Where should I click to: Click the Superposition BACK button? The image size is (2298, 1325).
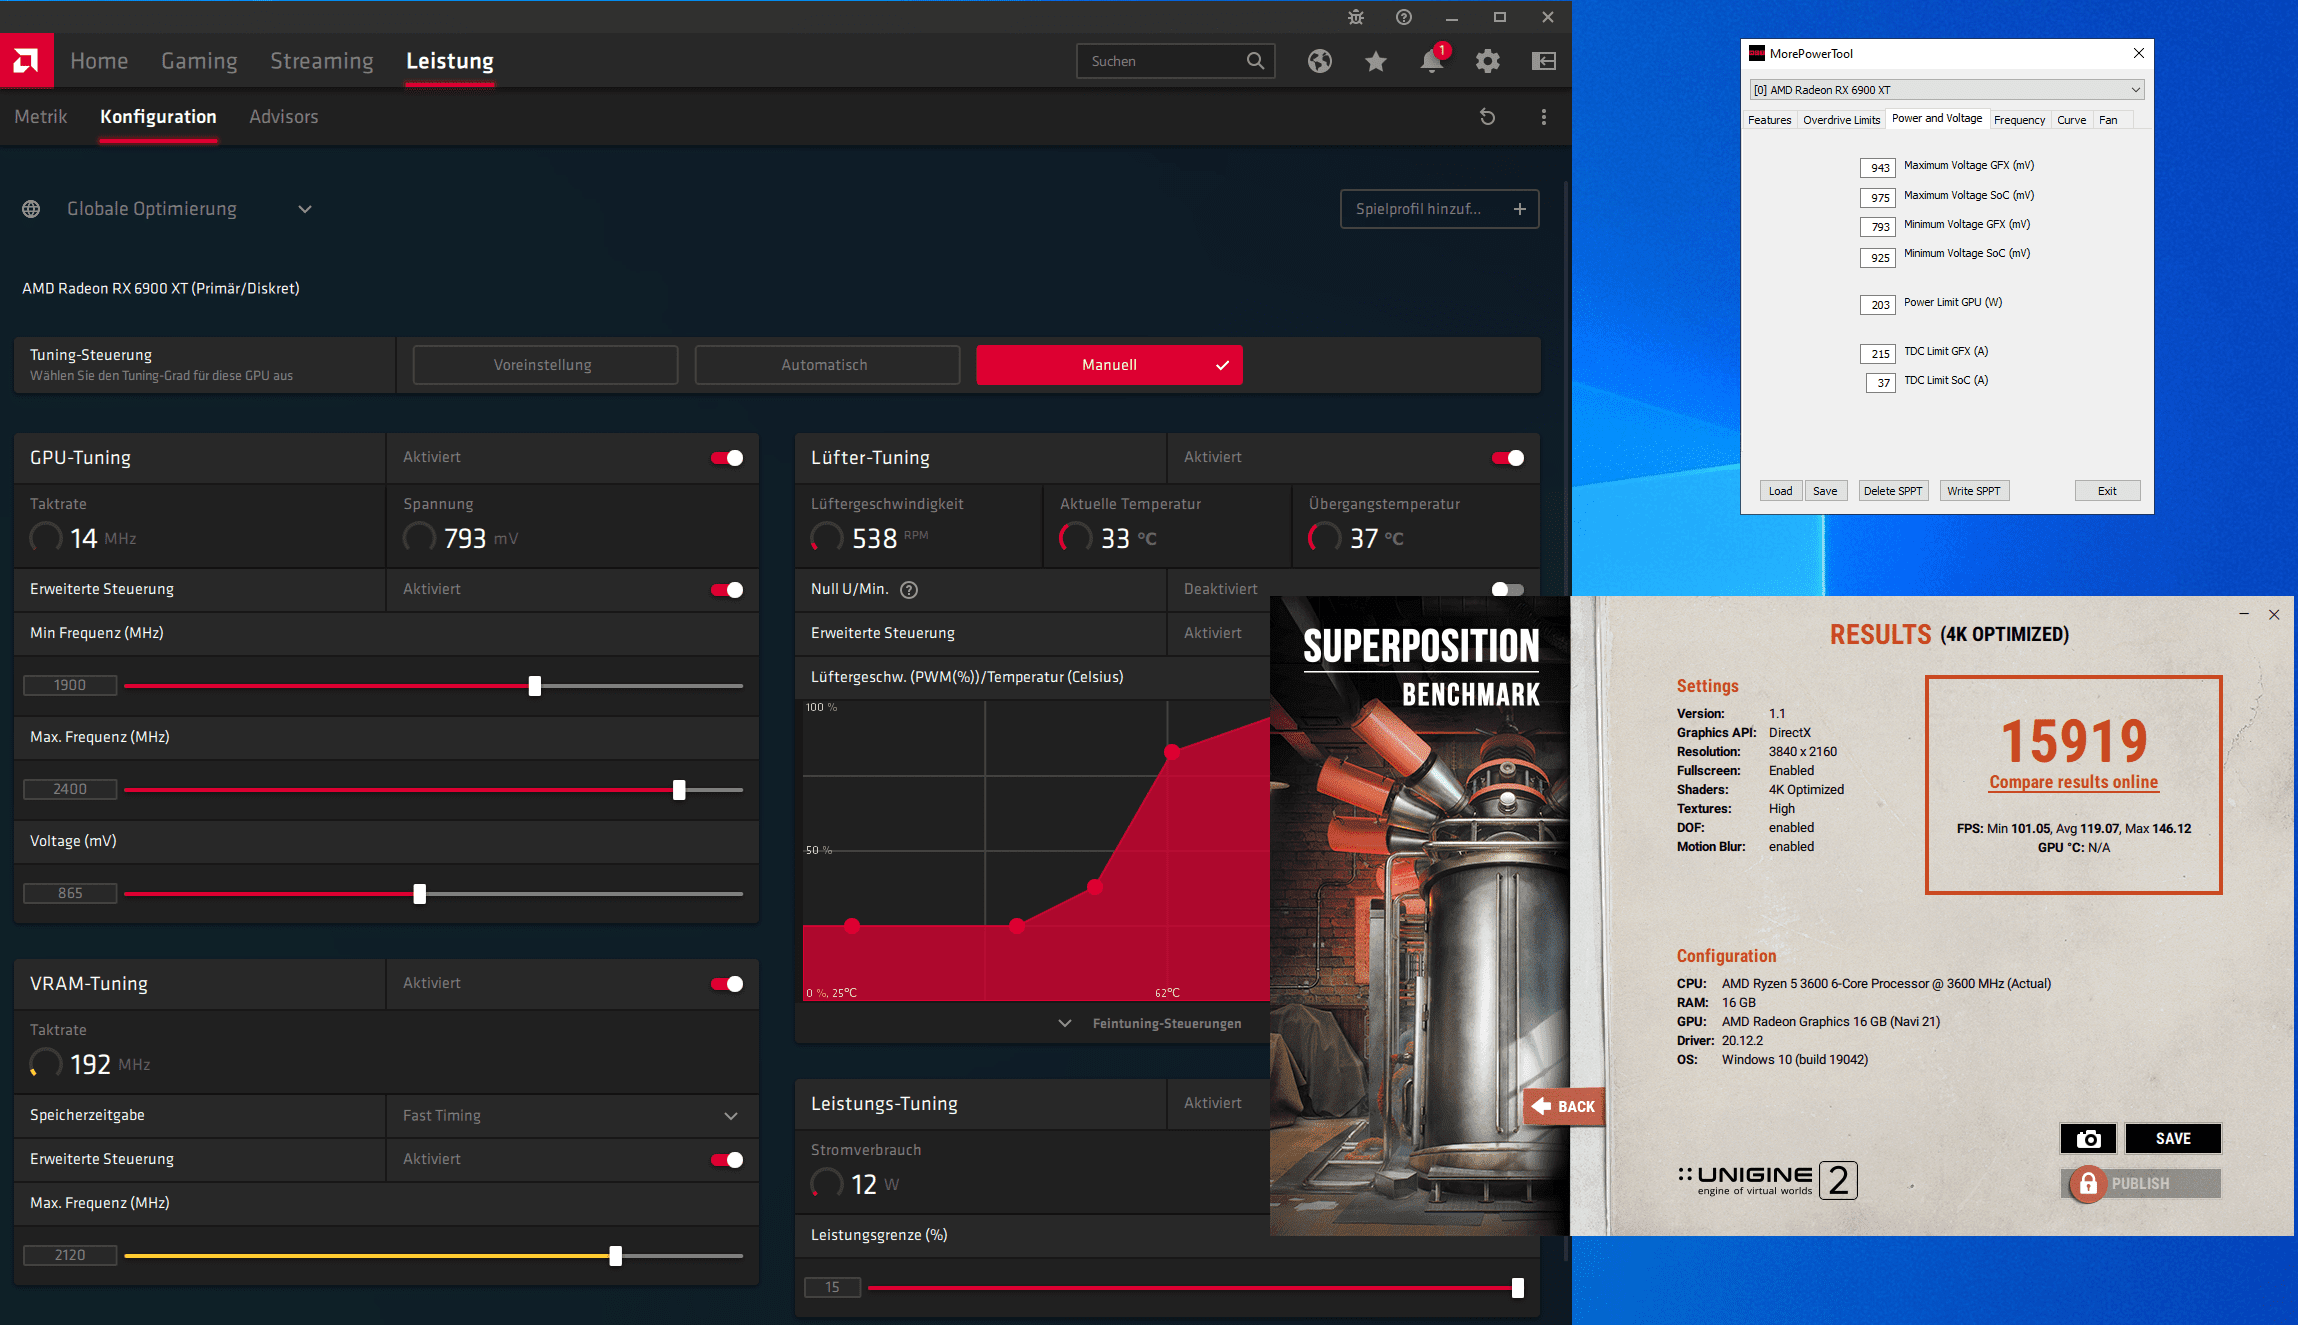coord(1564,1106)
